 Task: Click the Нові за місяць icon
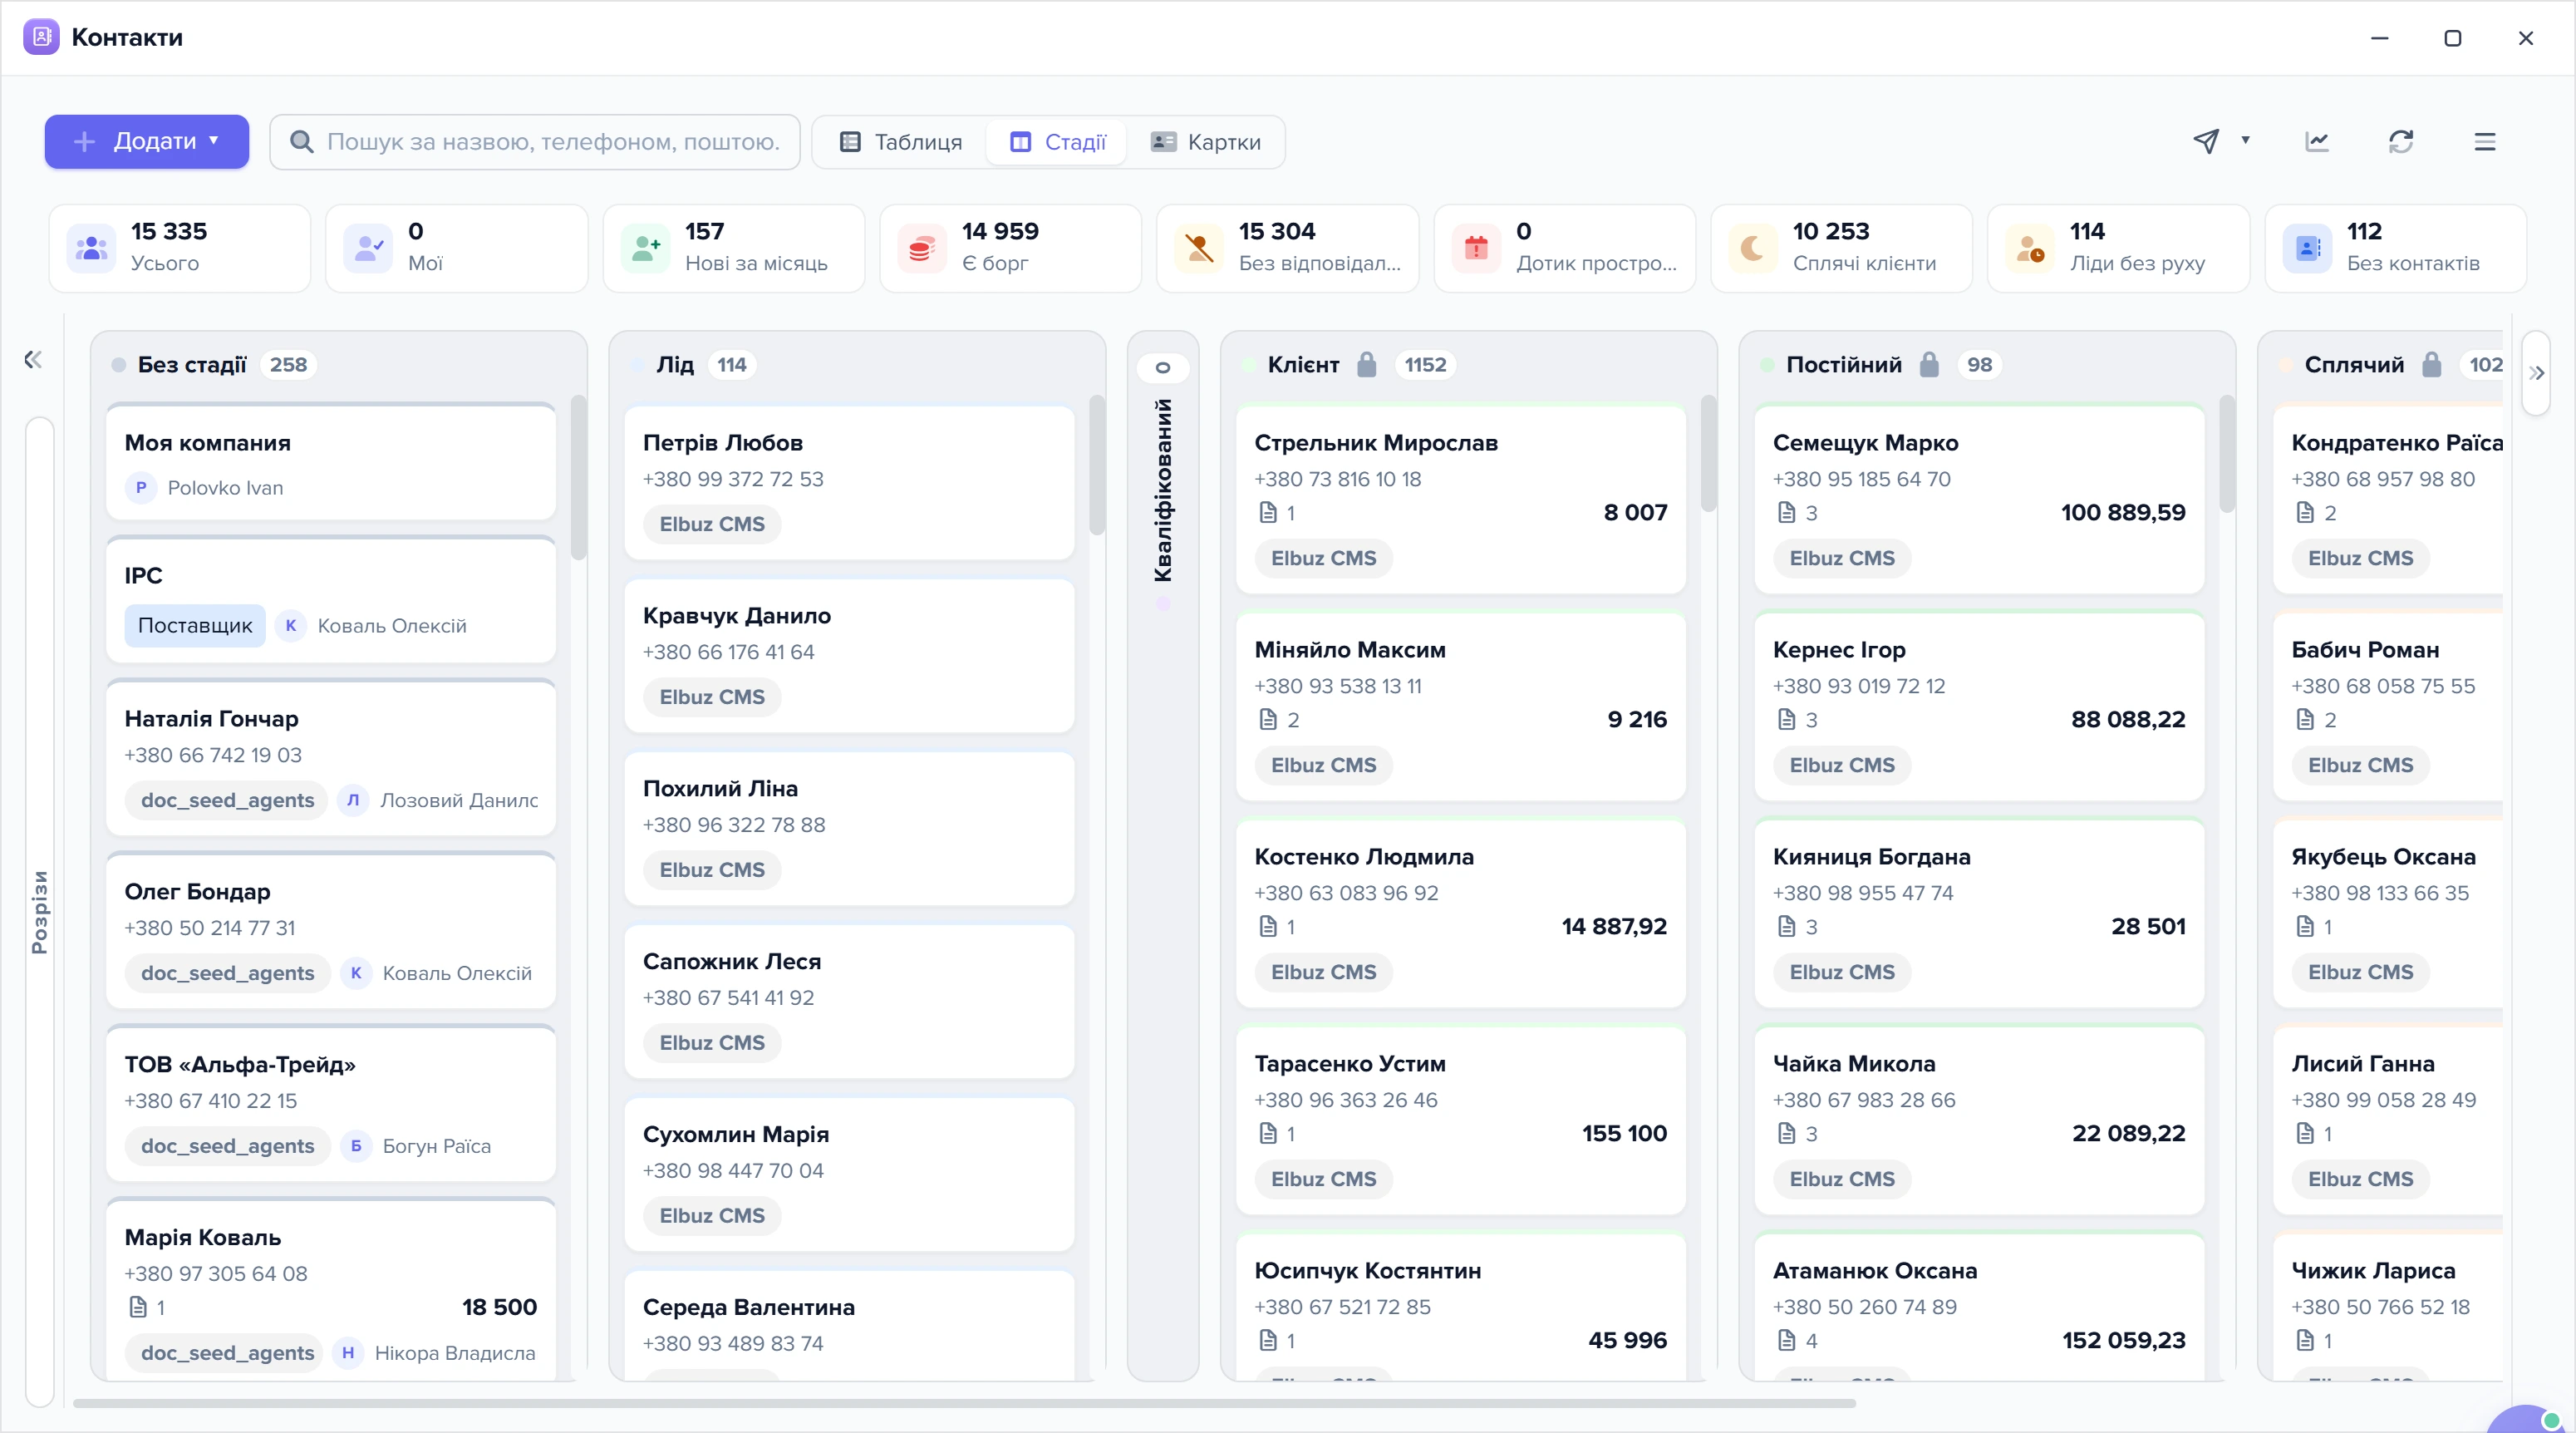click(646, 248)
